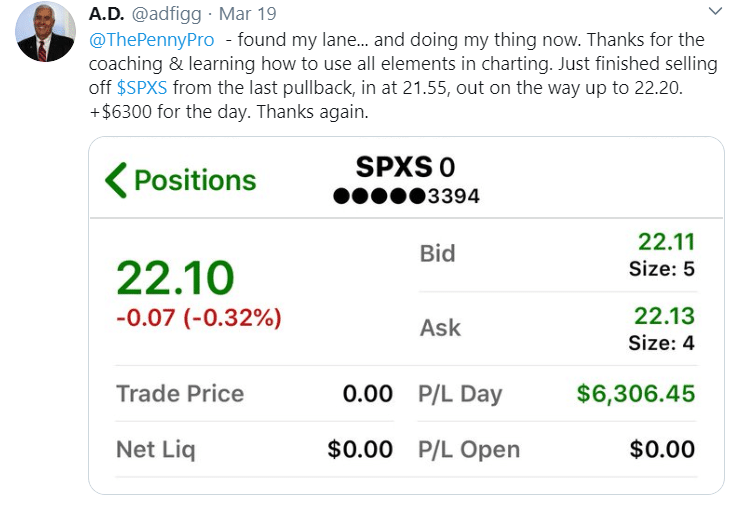The width and height of the screenshot is (742, 505).
Task: Open the @ThePennyPro mention link
Action: [x=151, y=40]
